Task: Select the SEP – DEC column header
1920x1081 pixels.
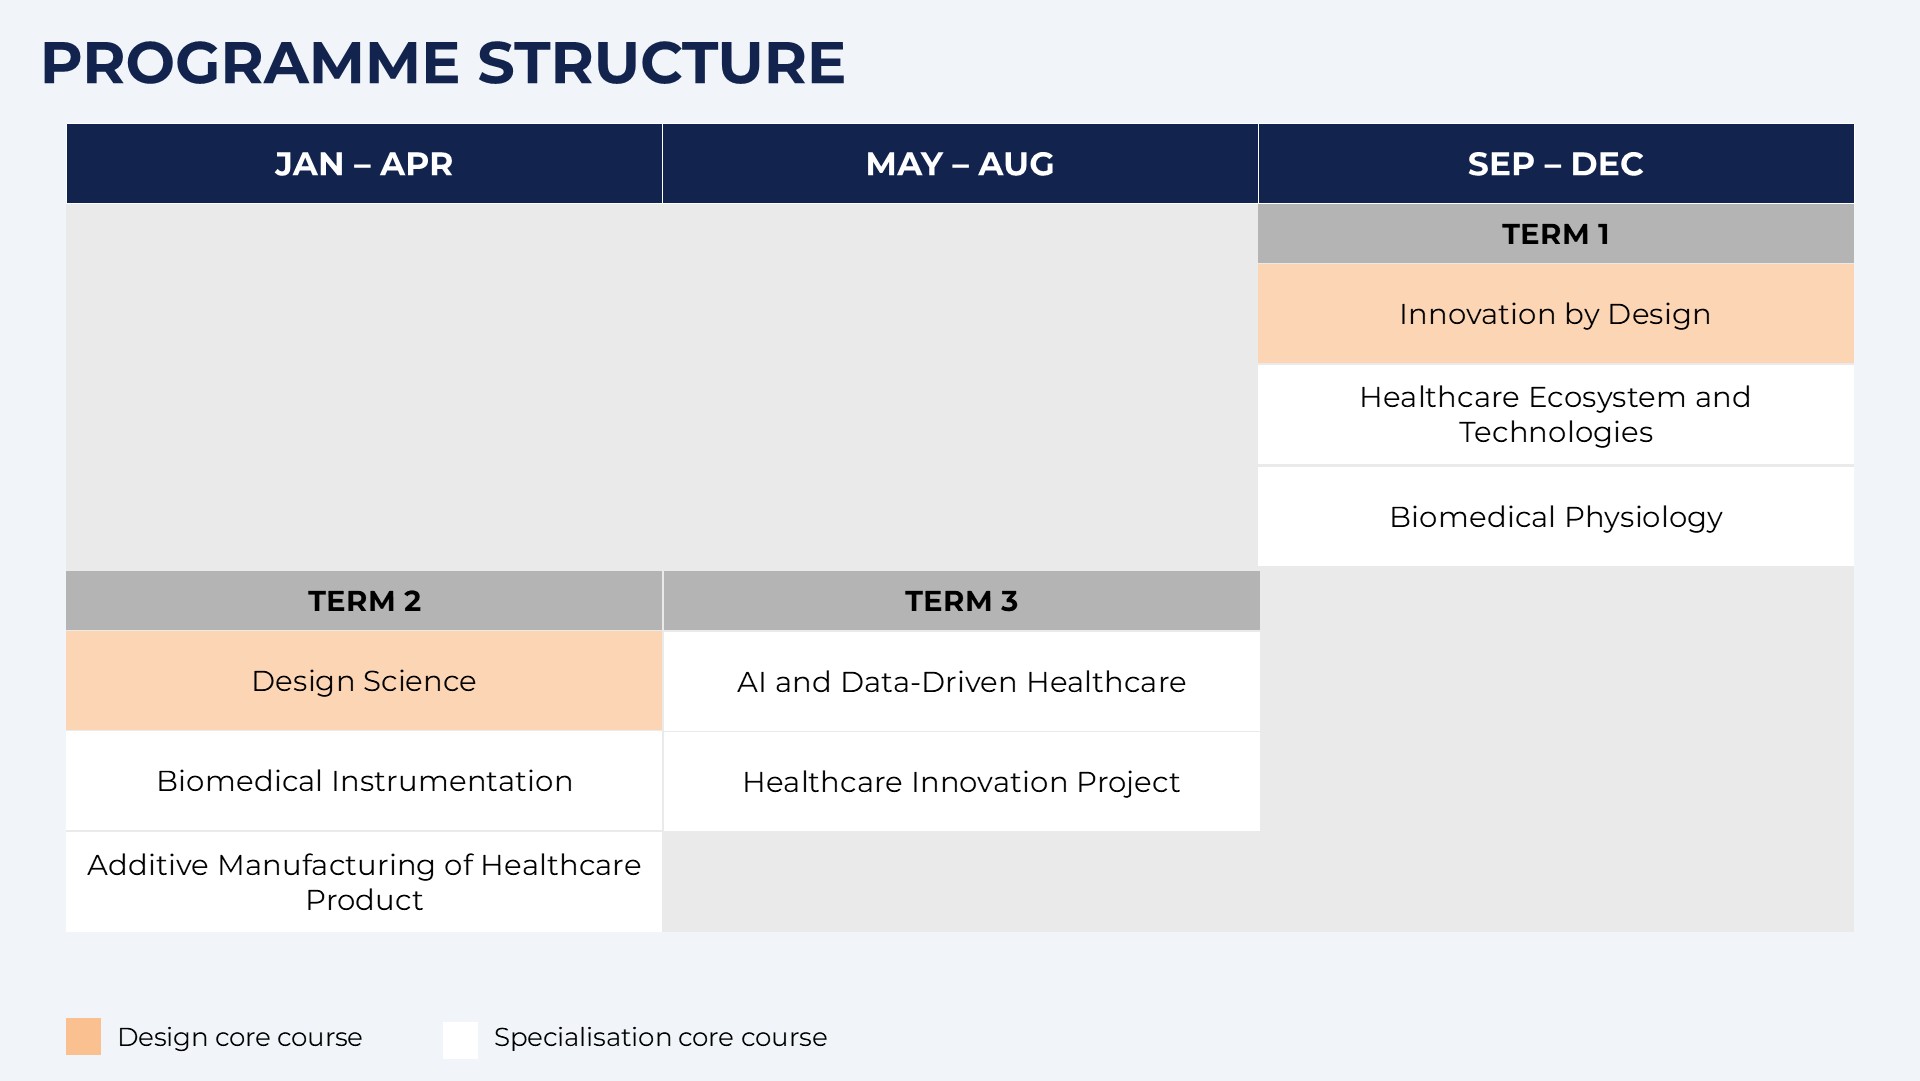Action: pyautogui.click(x=1555, y=164)
